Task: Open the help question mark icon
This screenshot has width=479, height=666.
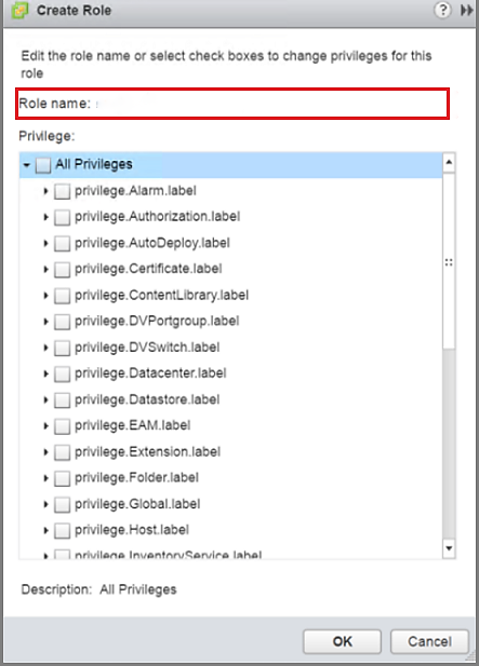Action: tap(442, 10)
